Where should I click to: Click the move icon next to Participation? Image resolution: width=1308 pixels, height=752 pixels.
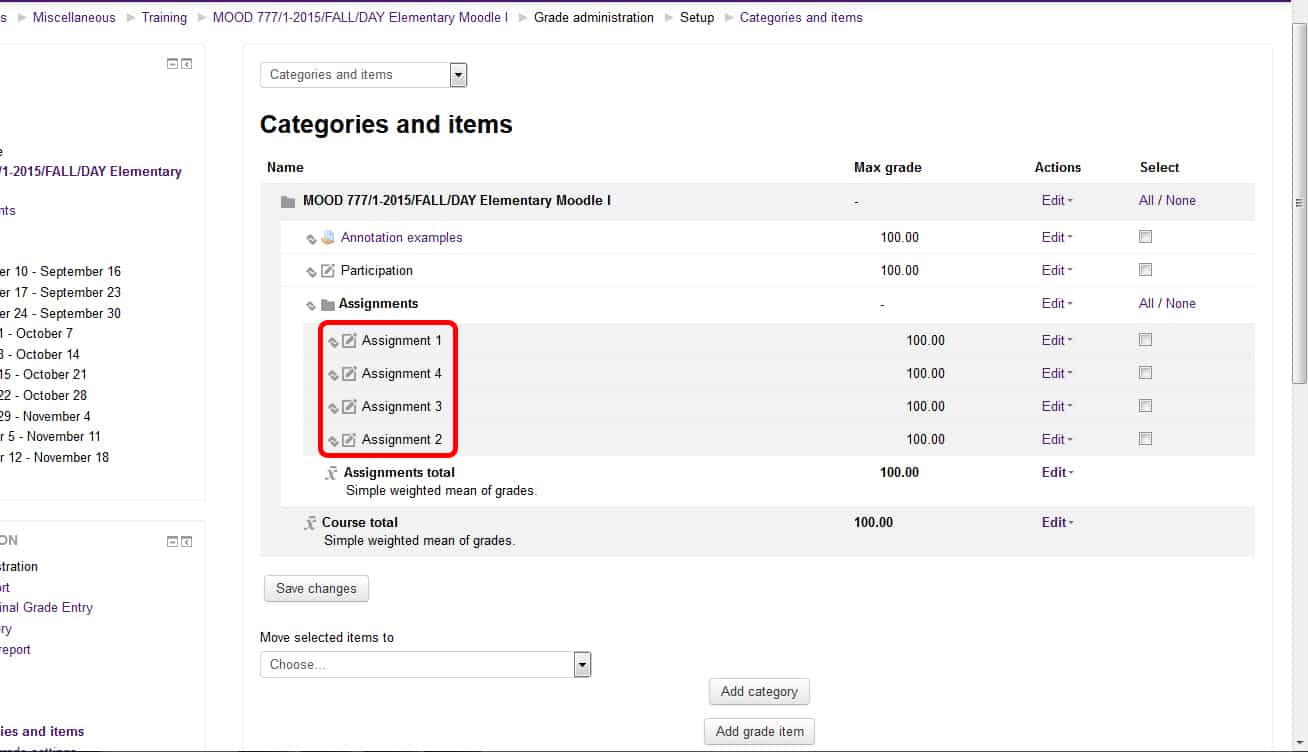pyautogui.click(x=311, y=272)
